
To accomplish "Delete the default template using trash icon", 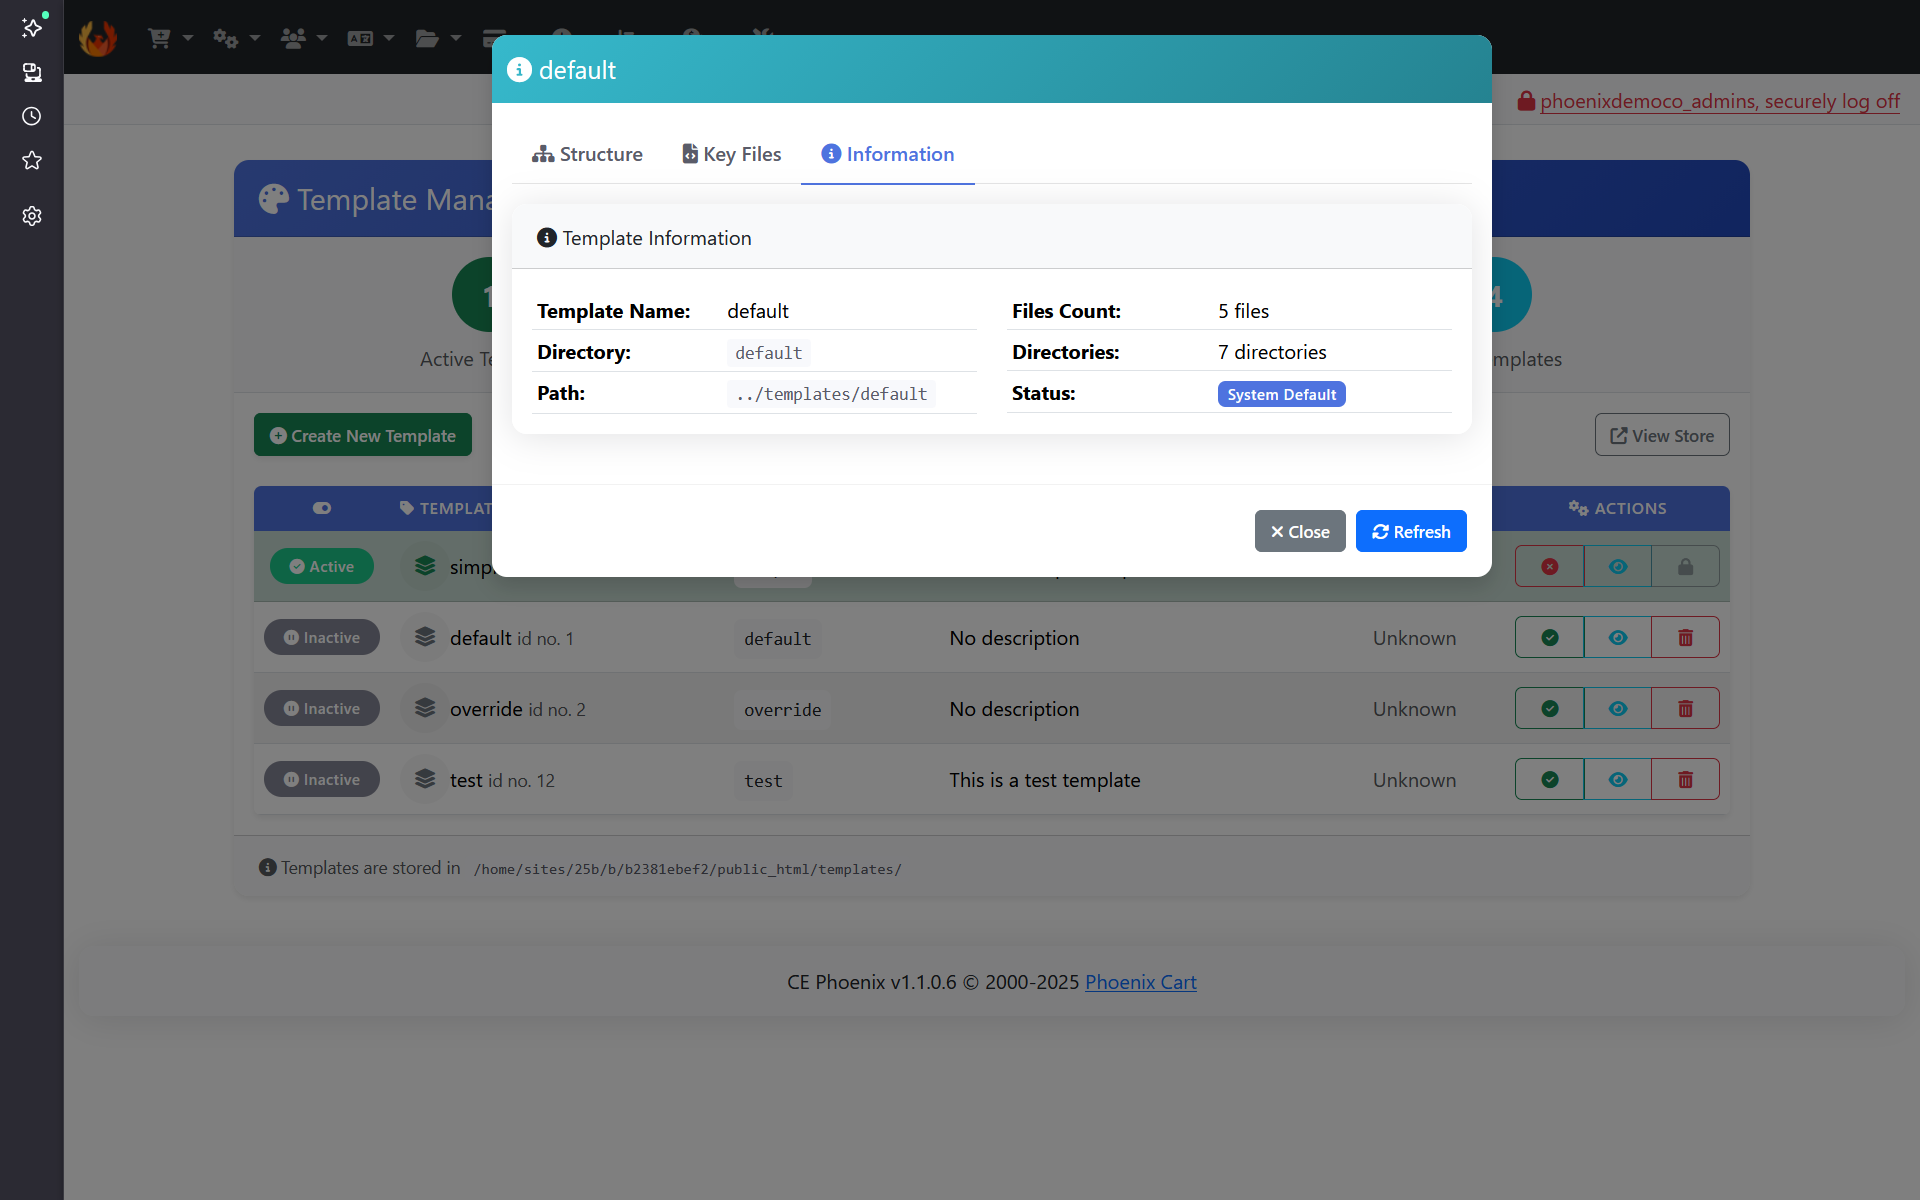I will [1685, 638].
